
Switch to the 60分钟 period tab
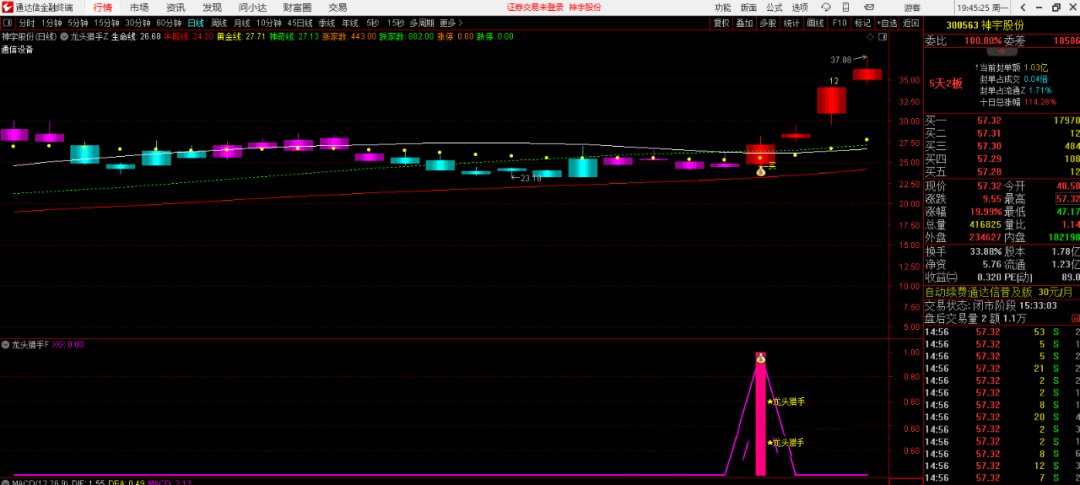169,22
